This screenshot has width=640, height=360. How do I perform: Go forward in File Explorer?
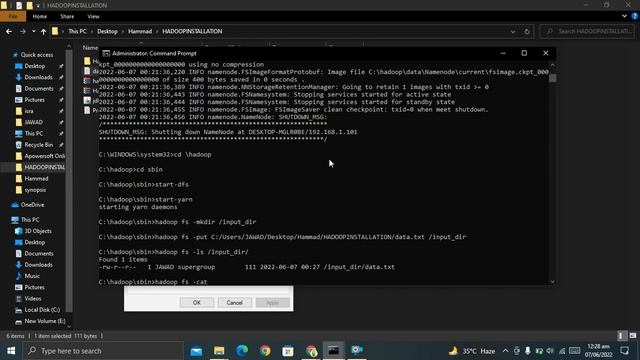point(22,31)
